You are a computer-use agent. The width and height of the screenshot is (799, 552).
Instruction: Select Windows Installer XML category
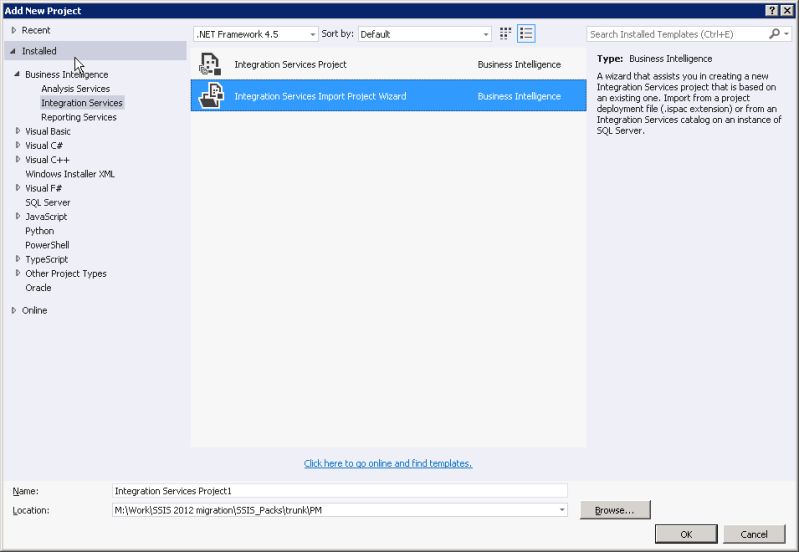70,174
